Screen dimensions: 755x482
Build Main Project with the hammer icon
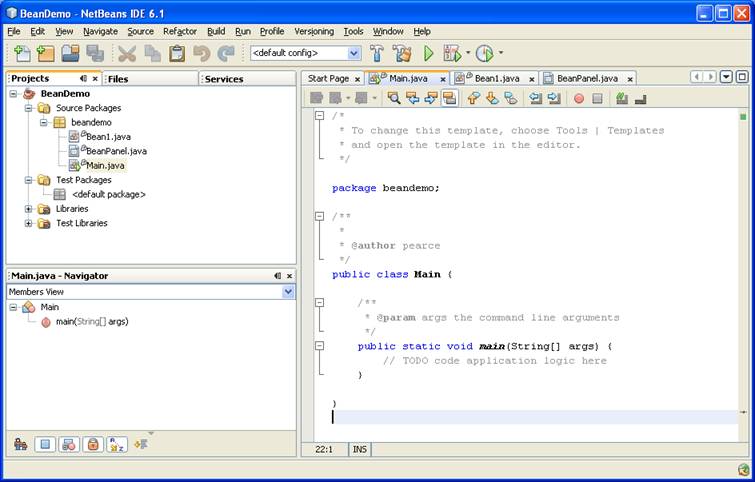(x=377, y=53)
